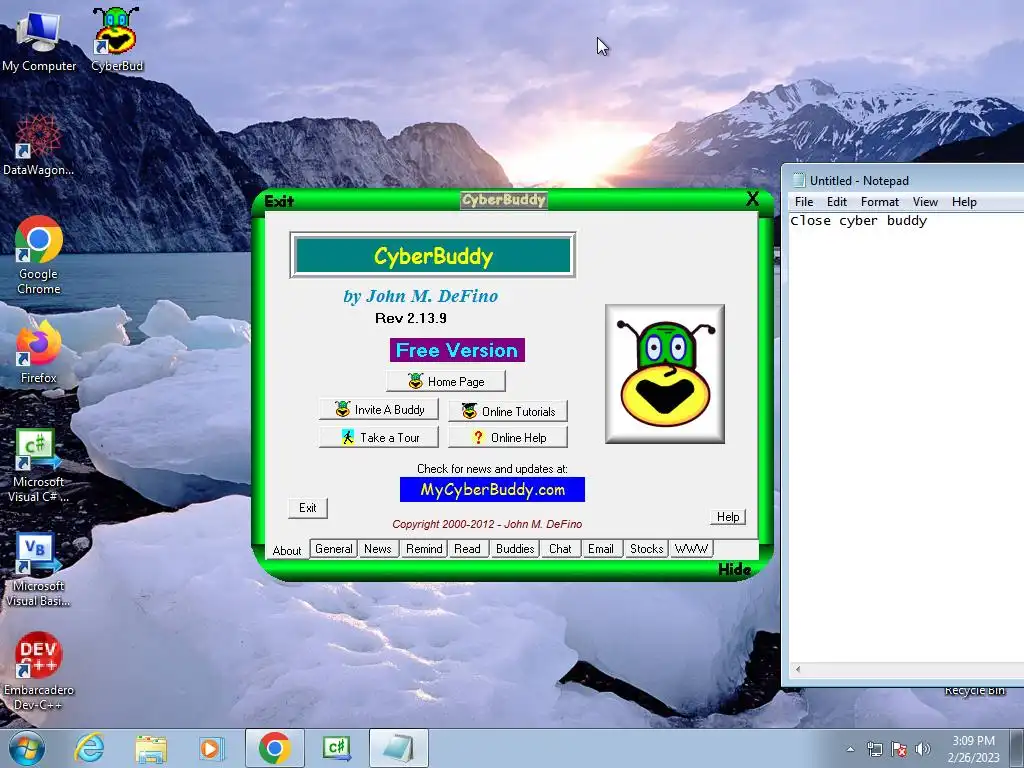Screen dimensions: 1024x768
Task: Click Notepad's horizontal scrollbar left arrow
Action: [x=797, y=669]
